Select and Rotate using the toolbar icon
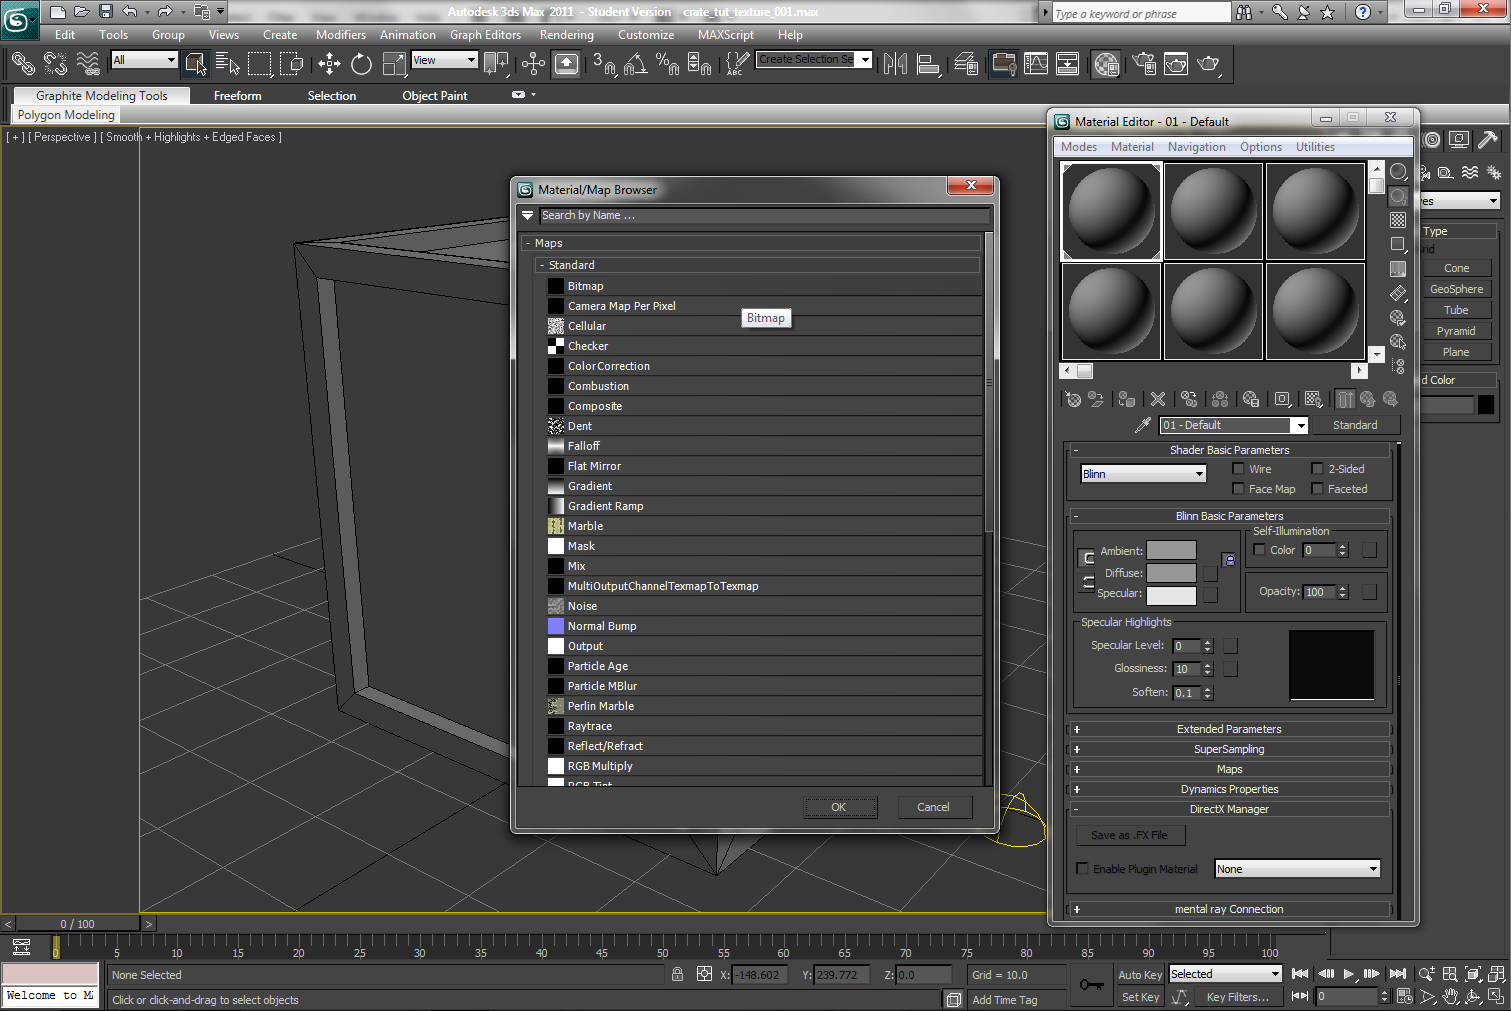The width and height of the screenshot is (1511, 1011). click(361, 63)
